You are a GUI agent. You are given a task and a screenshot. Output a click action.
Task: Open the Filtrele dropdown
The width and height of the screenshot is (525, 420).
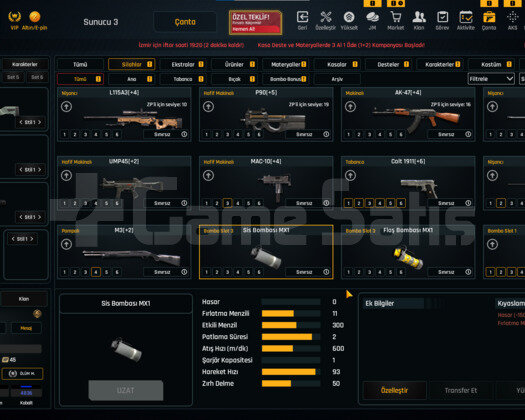pos(491,79)
